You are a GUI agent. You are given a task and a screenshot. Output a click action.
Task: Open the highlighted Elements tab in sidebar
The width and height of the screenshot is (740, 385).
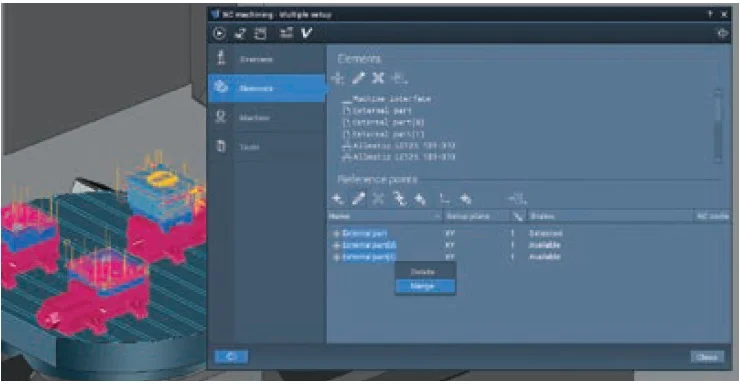pos(267,88)
